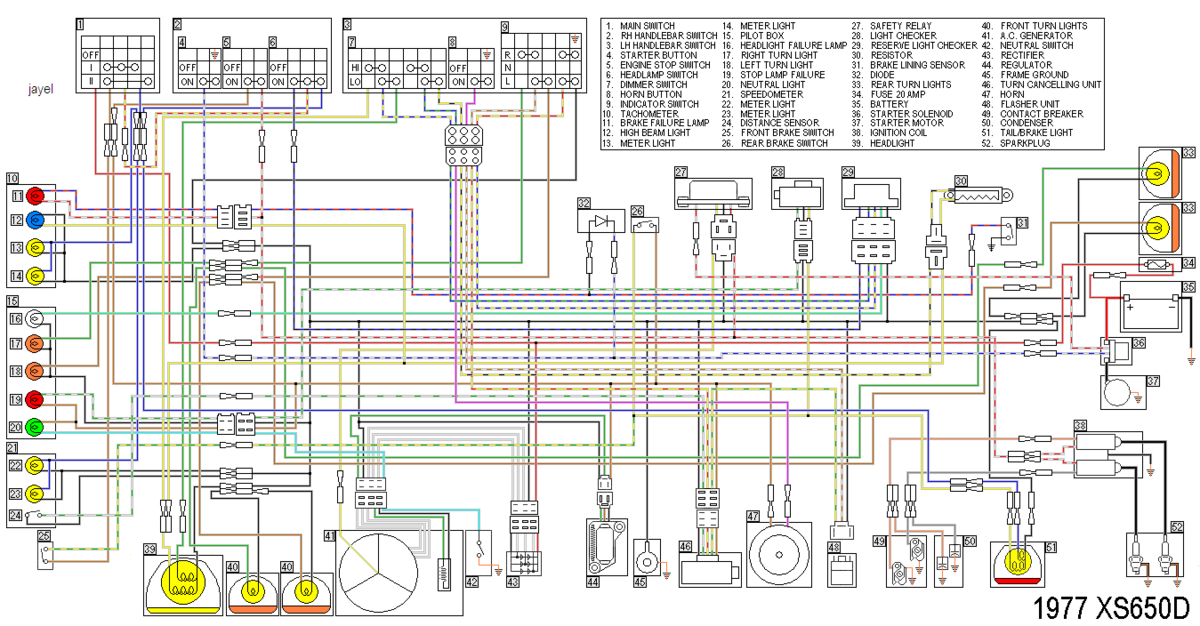This screenshot has width=1200, height=626.
Task: Select the battery symbol labeled 35
Action: 1150,306
